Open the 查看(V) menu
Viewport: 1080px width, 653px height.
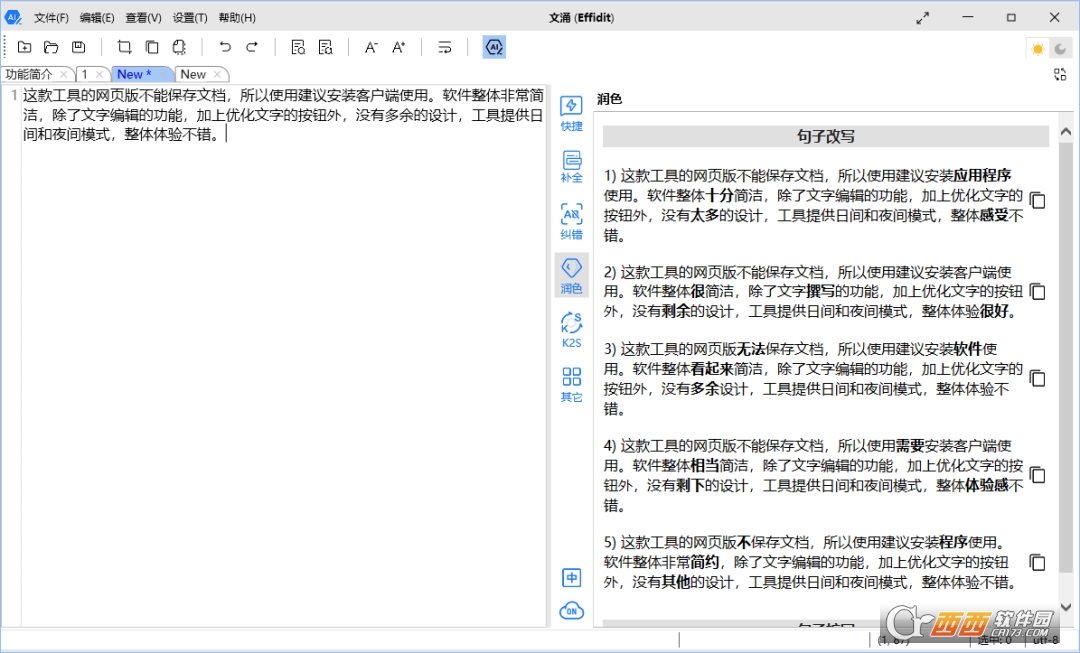143,18
